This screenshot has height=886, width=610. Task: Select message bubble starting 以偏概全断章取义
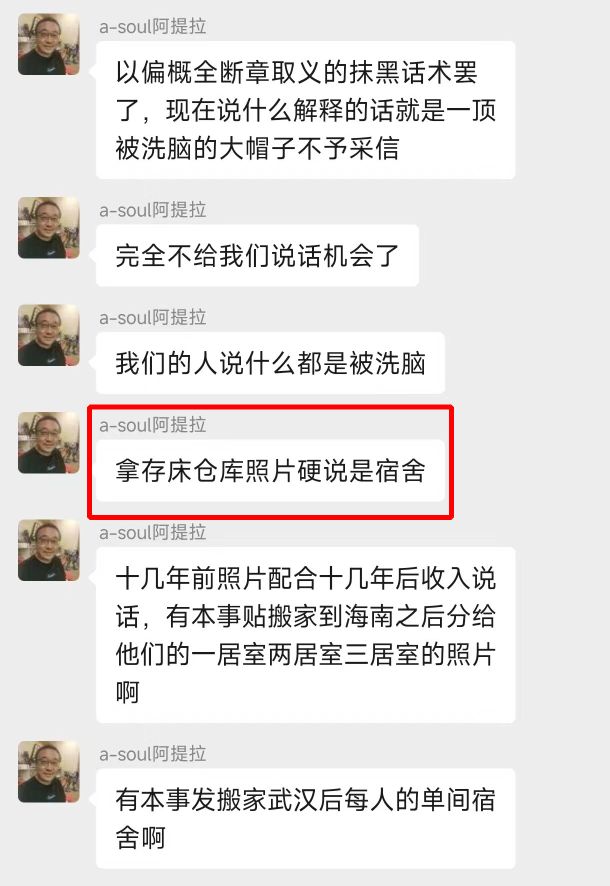click(x=306, y=110)
